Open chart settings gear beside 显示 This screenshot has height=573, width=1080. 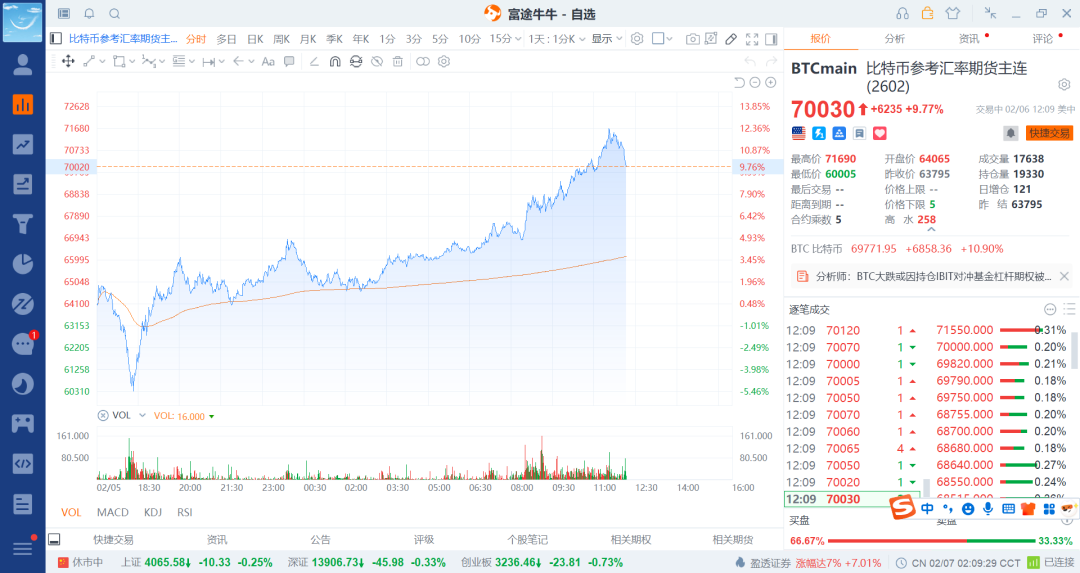click(x=637, y=39)
